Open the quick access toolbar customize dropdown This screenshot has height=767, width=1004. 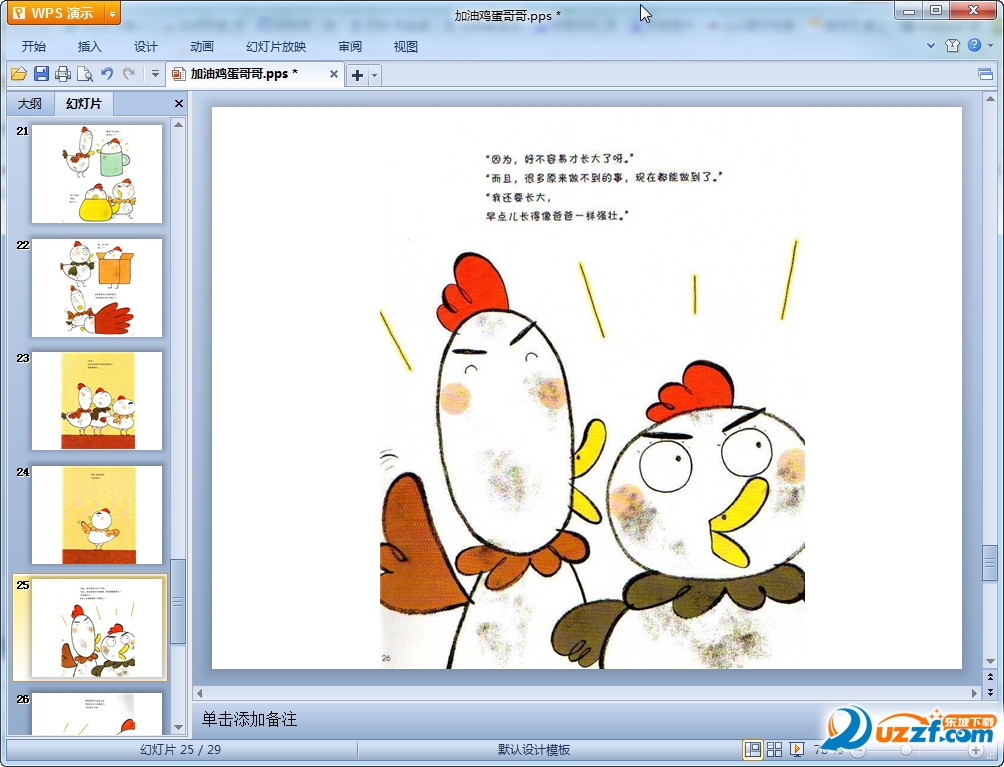pos(155,74)
